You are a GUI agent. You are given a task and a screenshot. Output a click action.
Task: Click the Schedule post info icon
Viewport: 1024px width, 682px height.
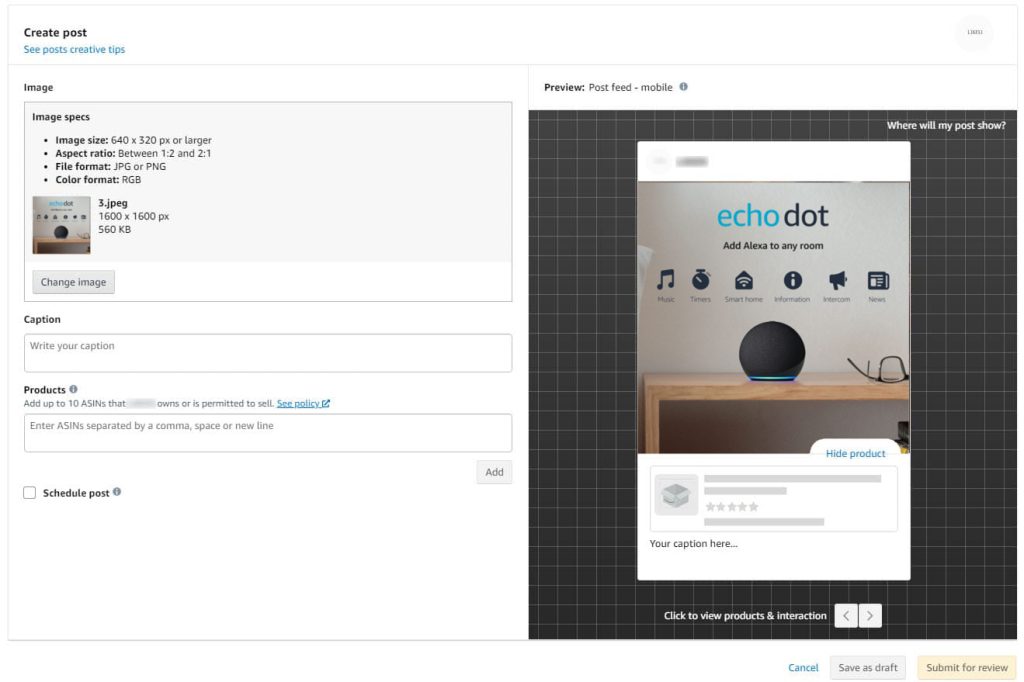point(117,492)
